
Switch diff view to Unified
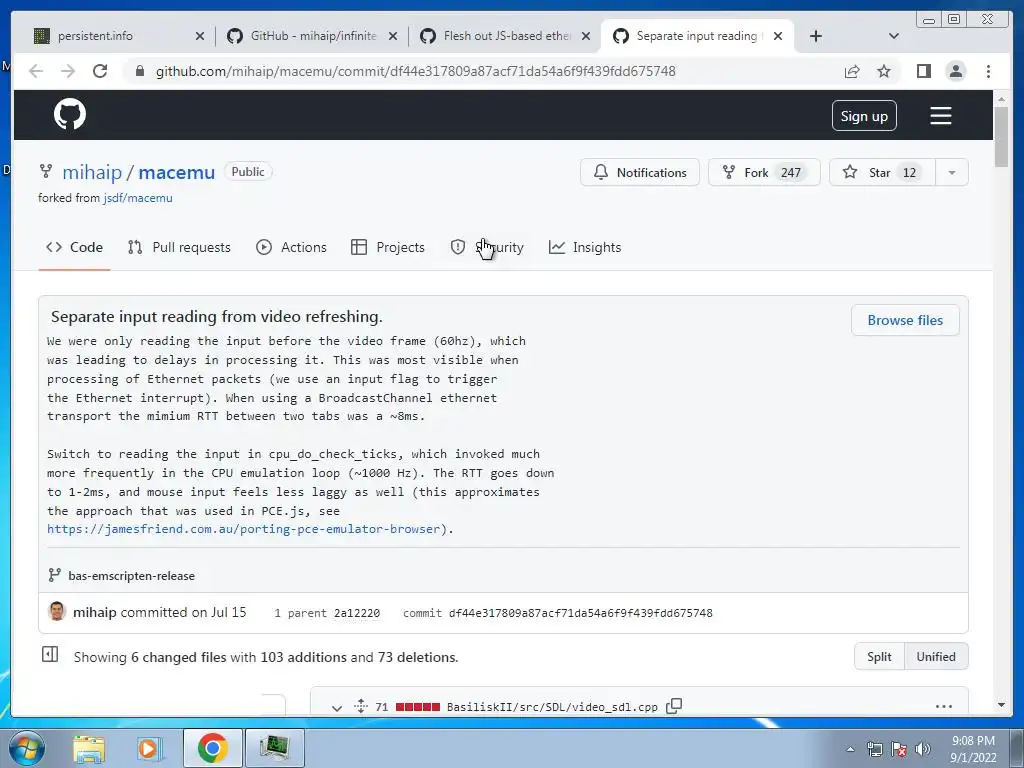[936, 656]
